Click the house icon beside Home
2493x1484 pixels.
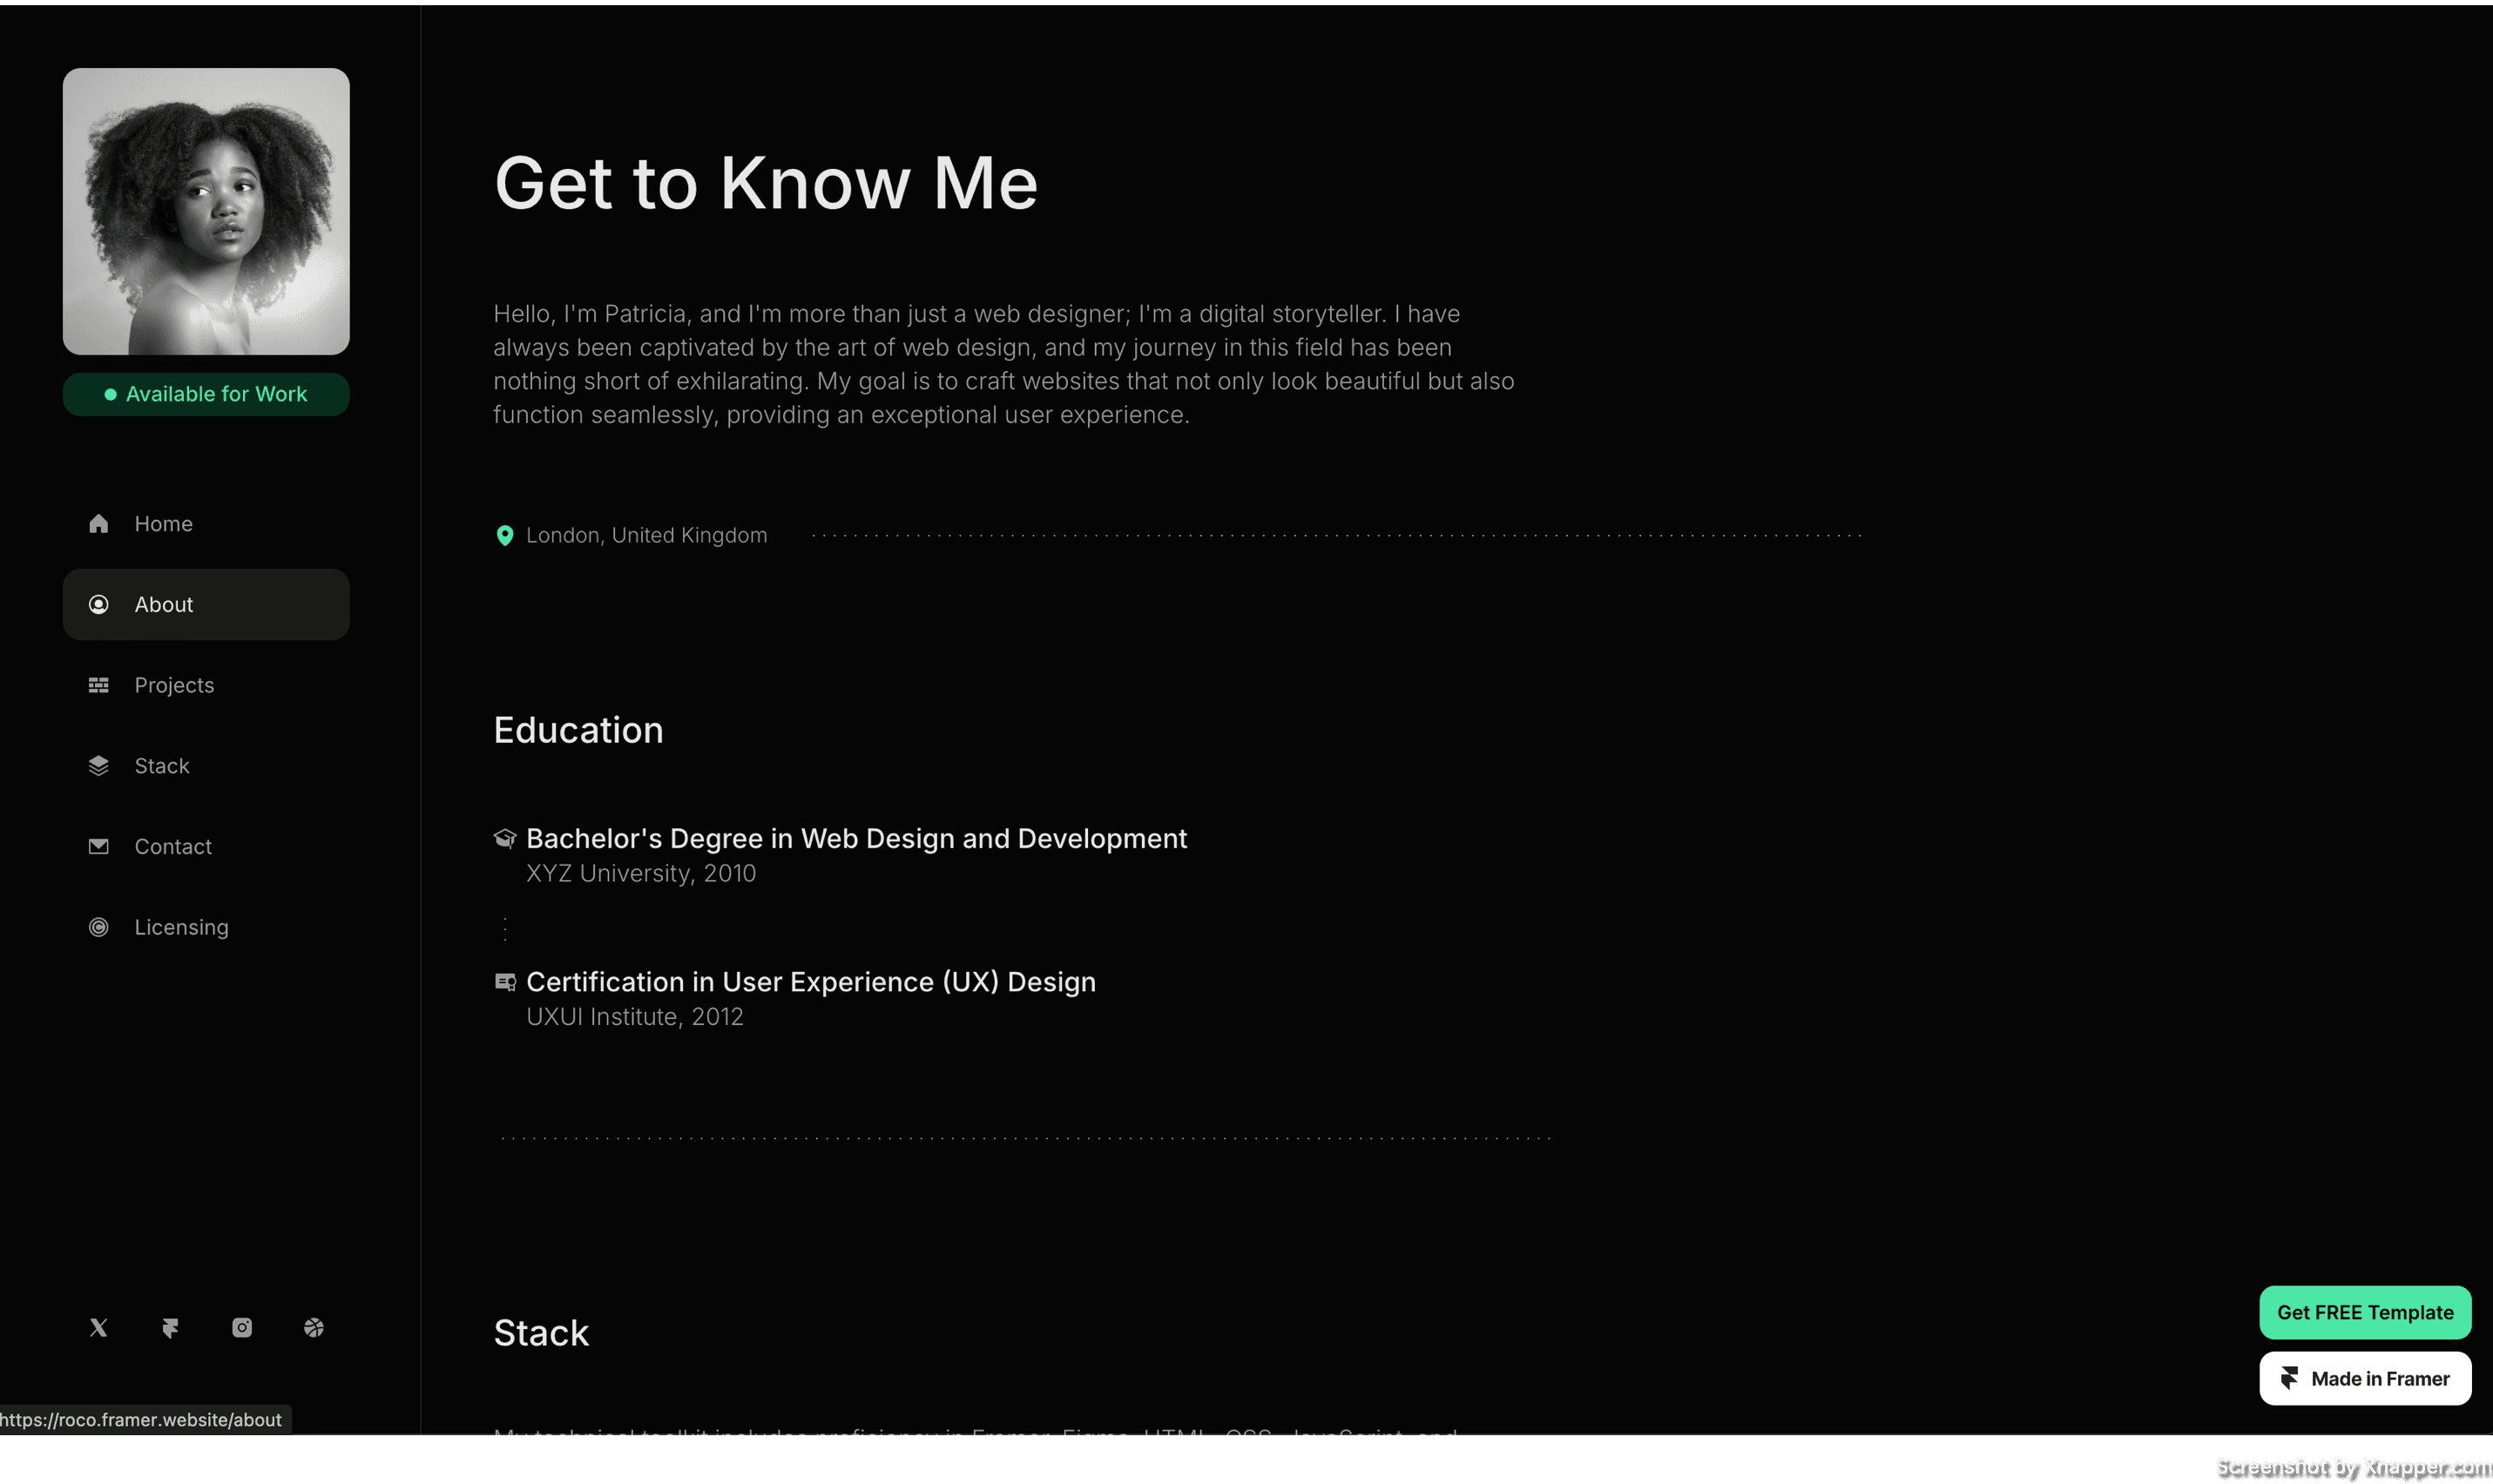coord(98,524)
